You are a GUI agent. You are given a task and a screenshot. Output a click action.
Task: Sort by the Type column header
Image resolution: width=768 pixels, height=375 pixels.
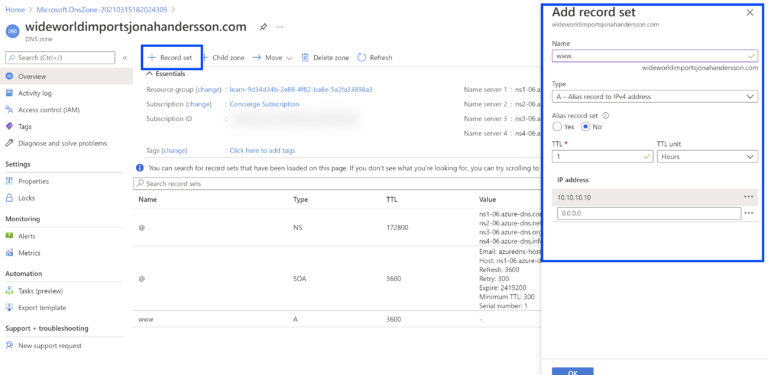pyautogui.click(x=300, y=200)
